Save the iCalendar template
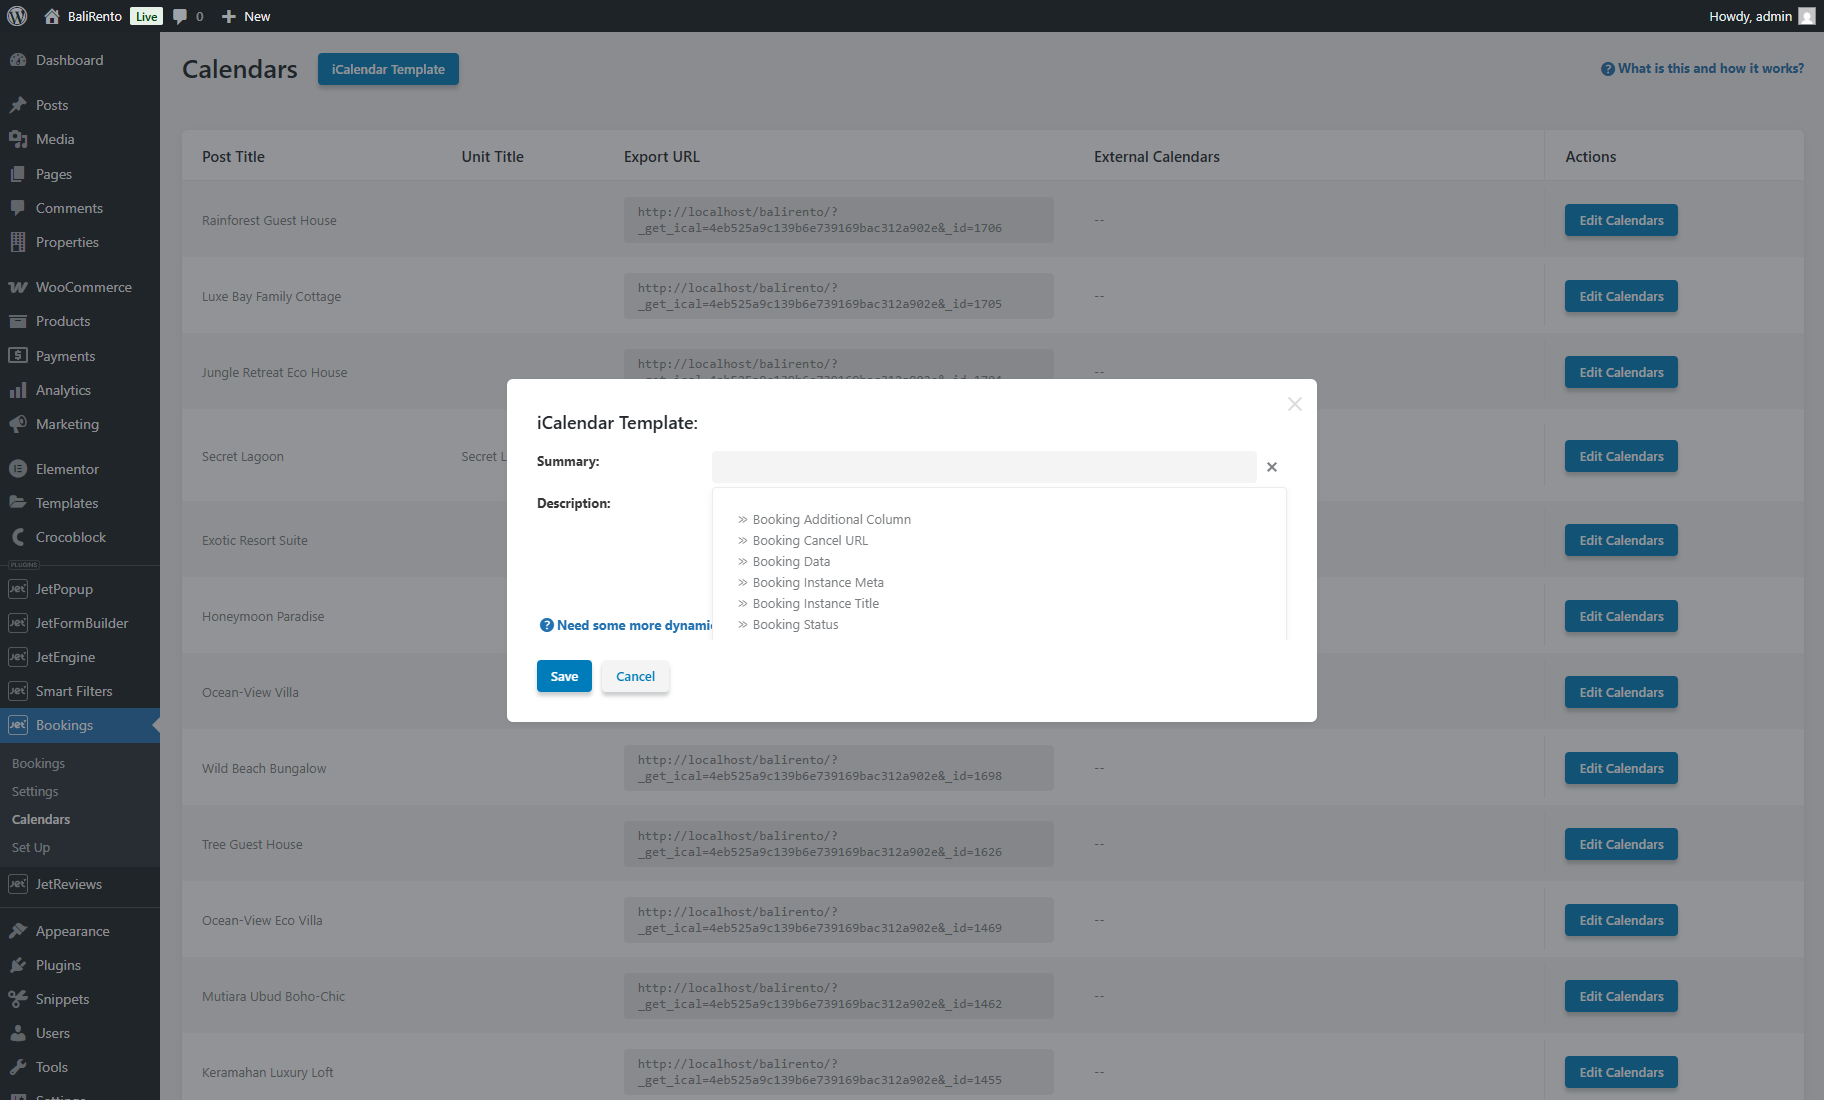Image resolution: width=1824 pixels, height=1100 pixels. [564, 676]
